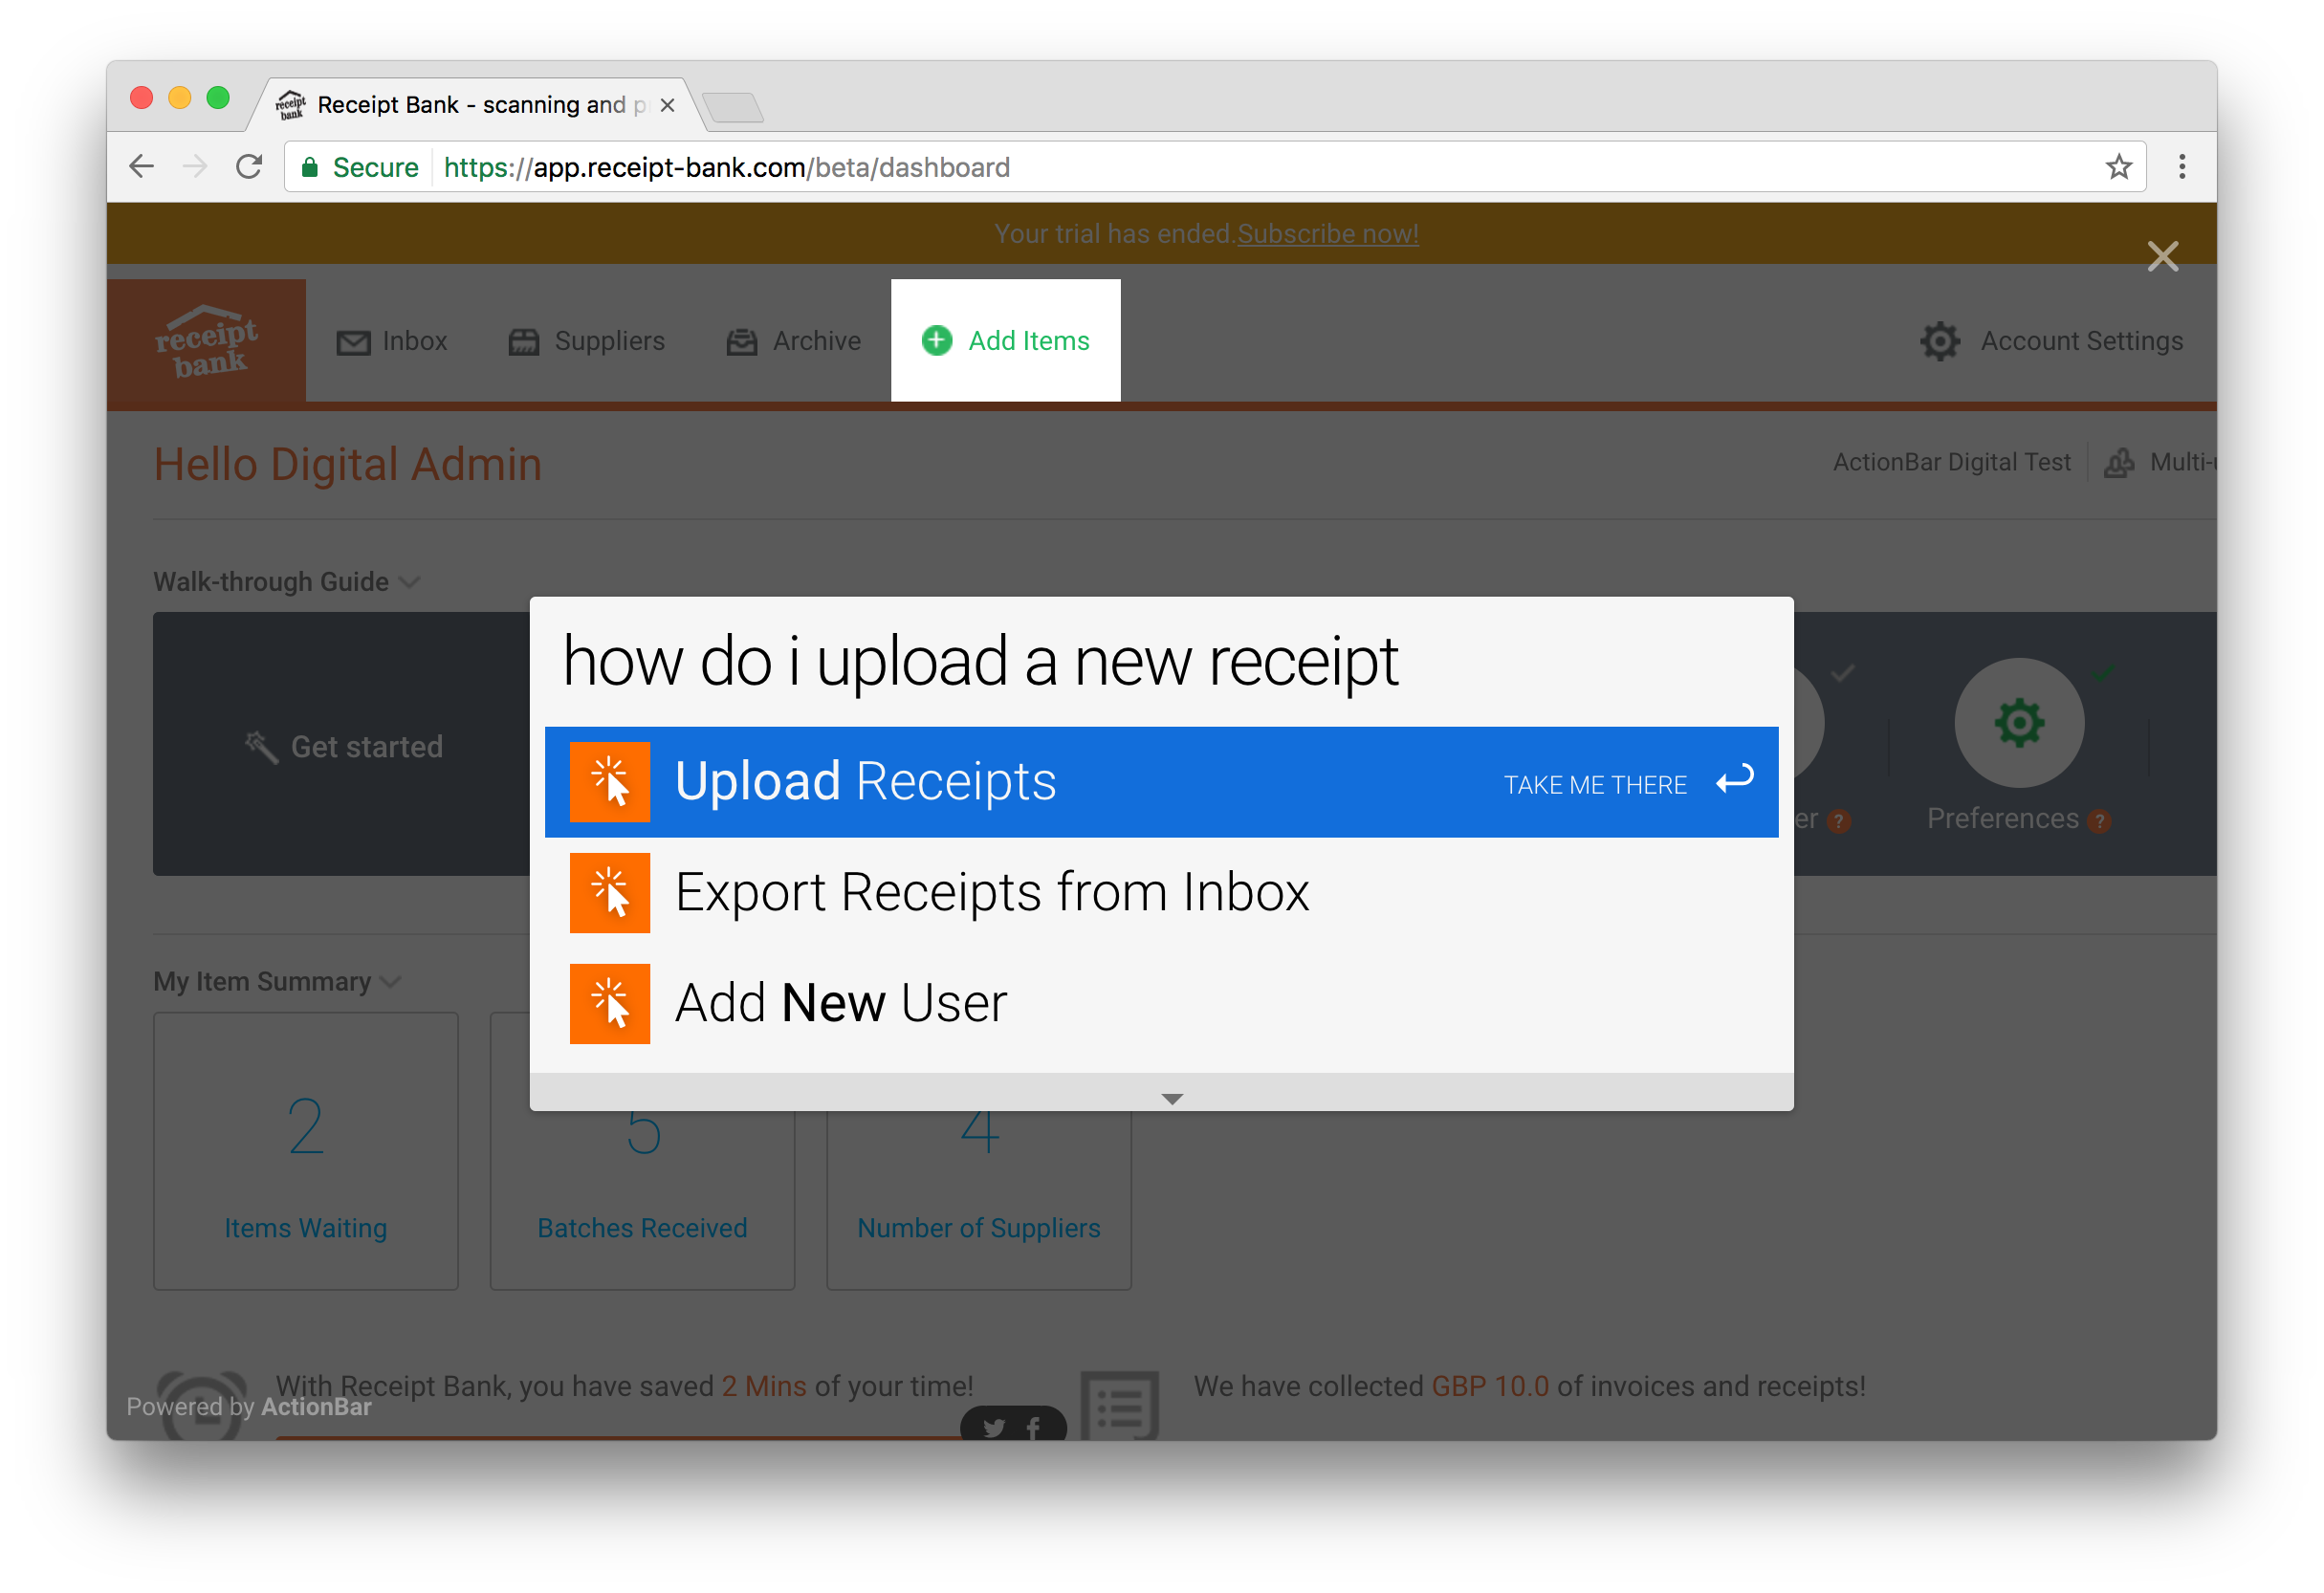Collapse the Walk-through Guide section
Image resolution: width=2324 pixels, height=1593 pixels.
click(x=409, y=582)
